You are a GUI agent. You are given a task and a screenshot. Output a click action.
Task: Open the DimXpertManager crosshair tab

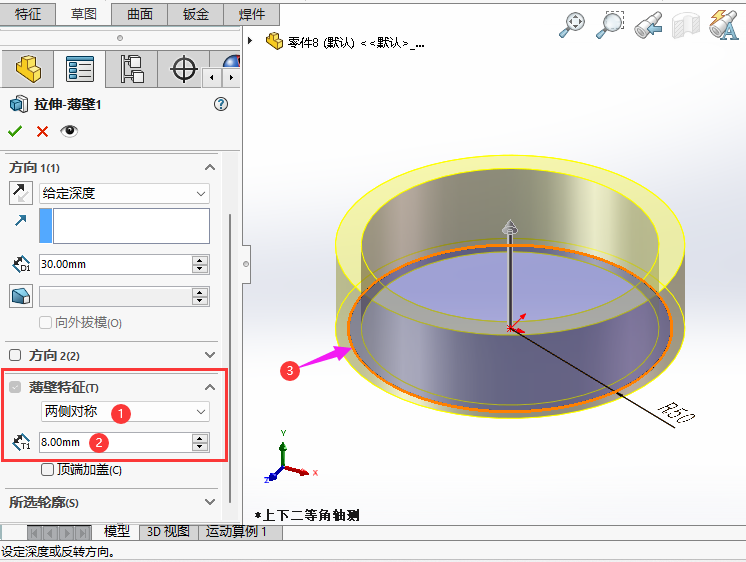(184, 69)
